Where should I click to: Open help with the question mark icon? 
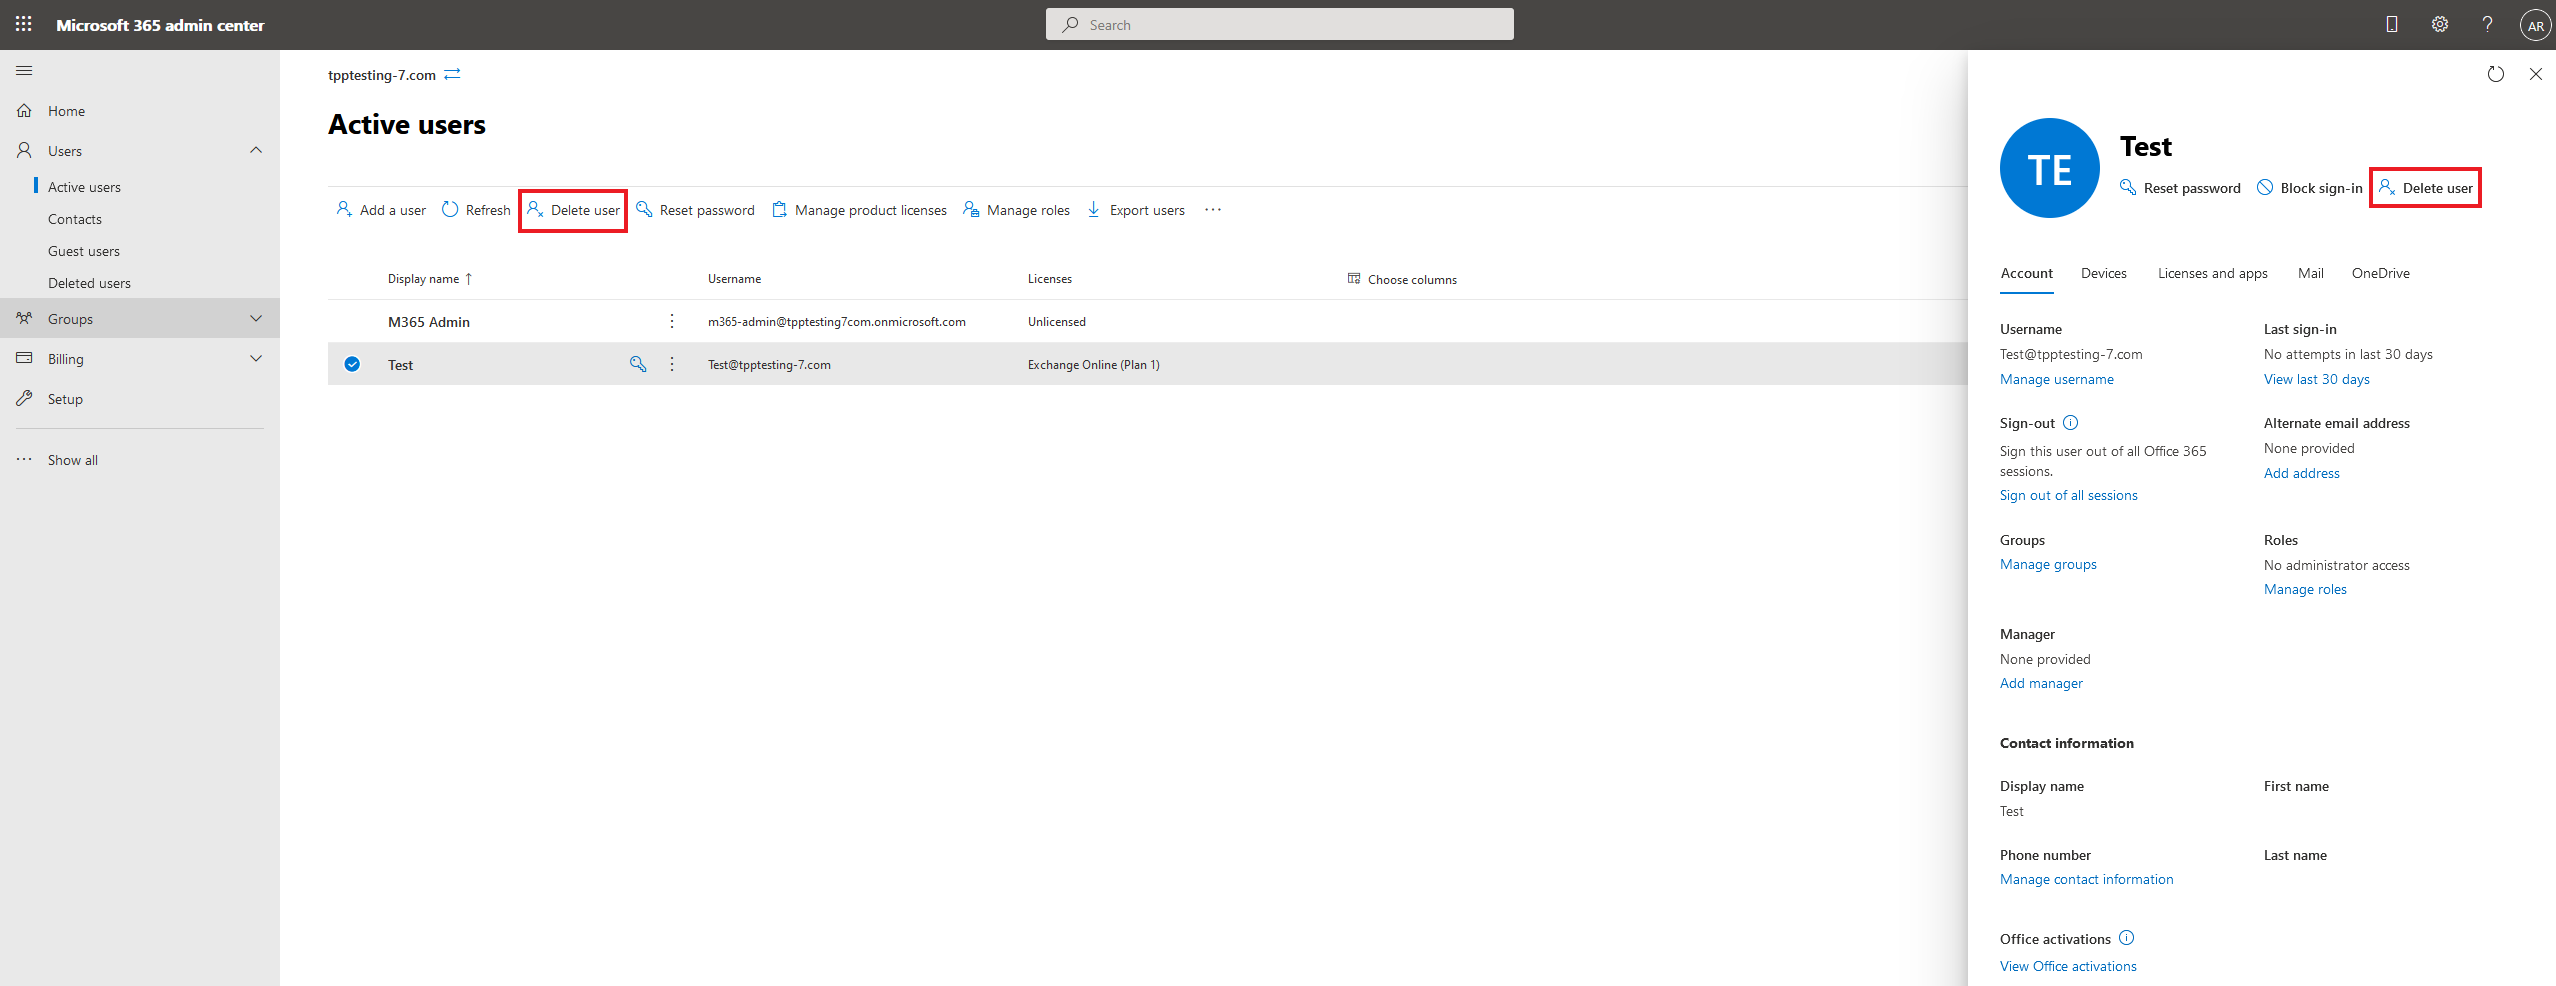click(2488, 24)
